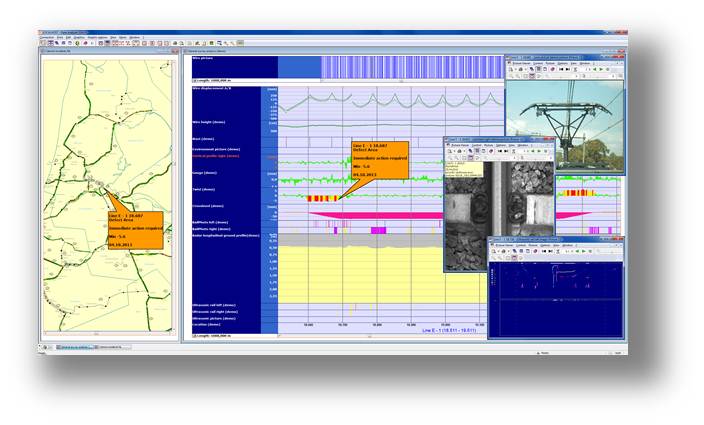Click green next arrow in rail photo viewer
704x425 pixels.
click(539, 151)
